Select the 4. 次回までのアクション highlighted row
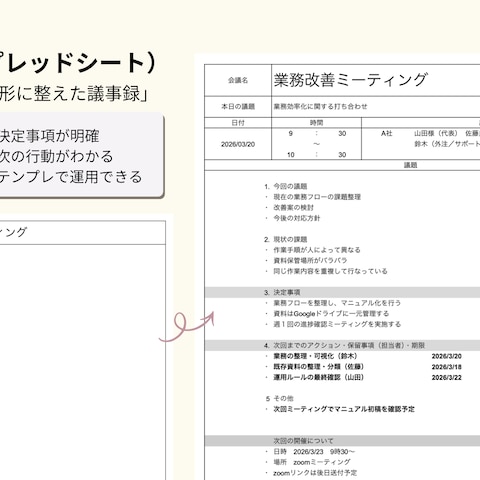This screenshot has height=480, width=480. click(342, 345)
